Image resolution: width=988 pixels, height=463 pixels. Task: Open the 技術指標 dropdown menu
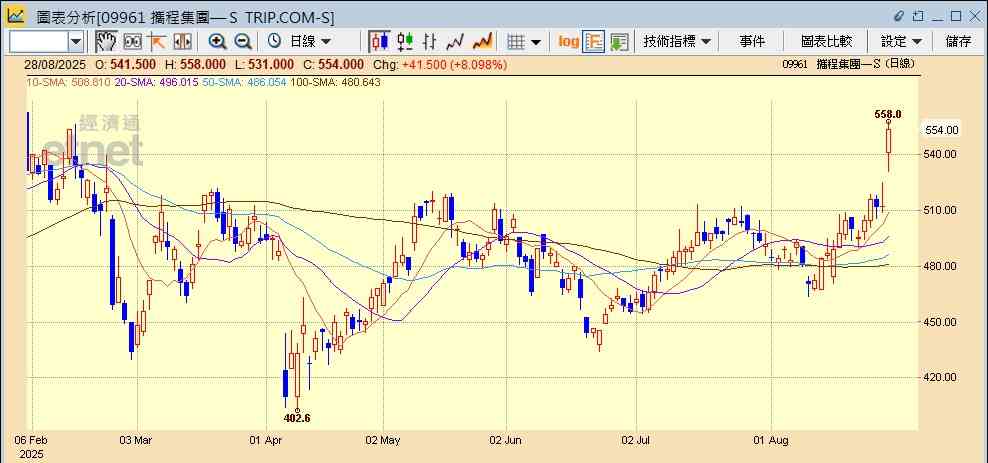677,42
